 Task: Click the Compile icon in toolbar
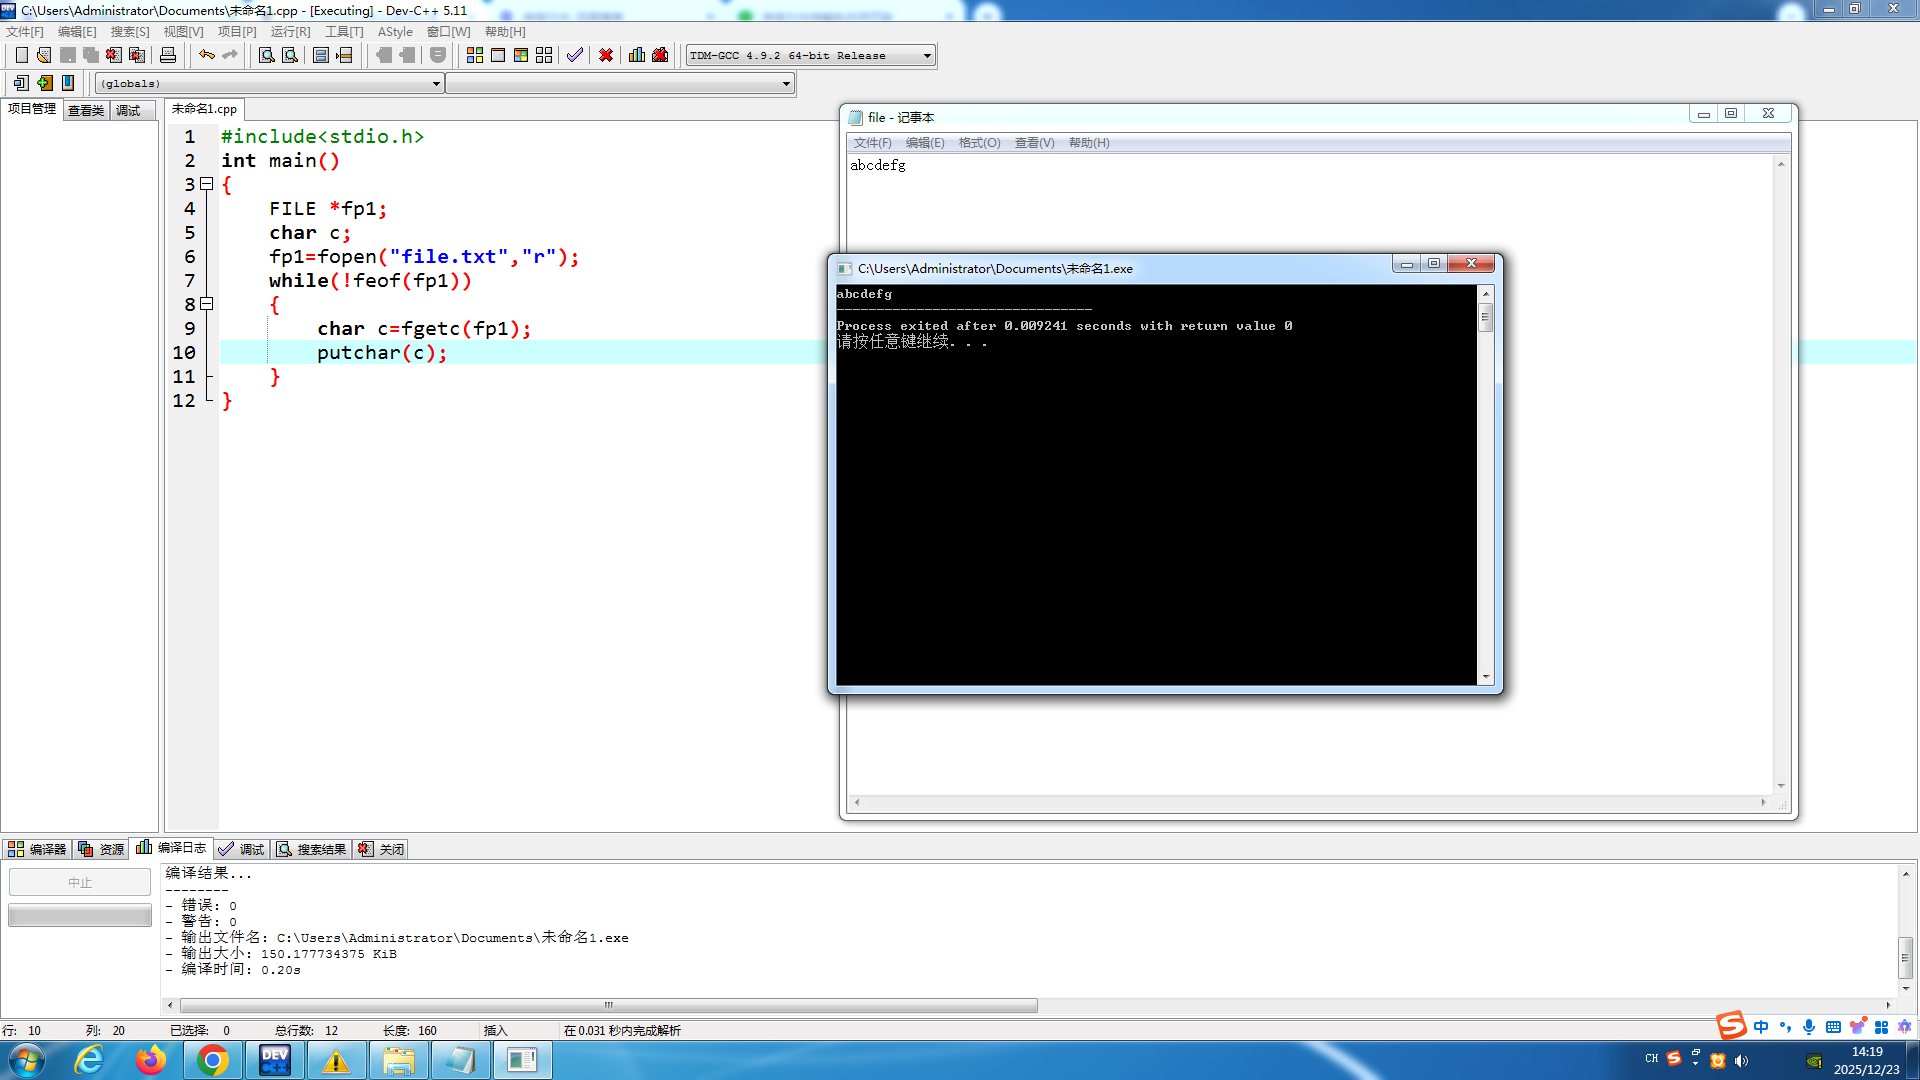click(475, 55)
